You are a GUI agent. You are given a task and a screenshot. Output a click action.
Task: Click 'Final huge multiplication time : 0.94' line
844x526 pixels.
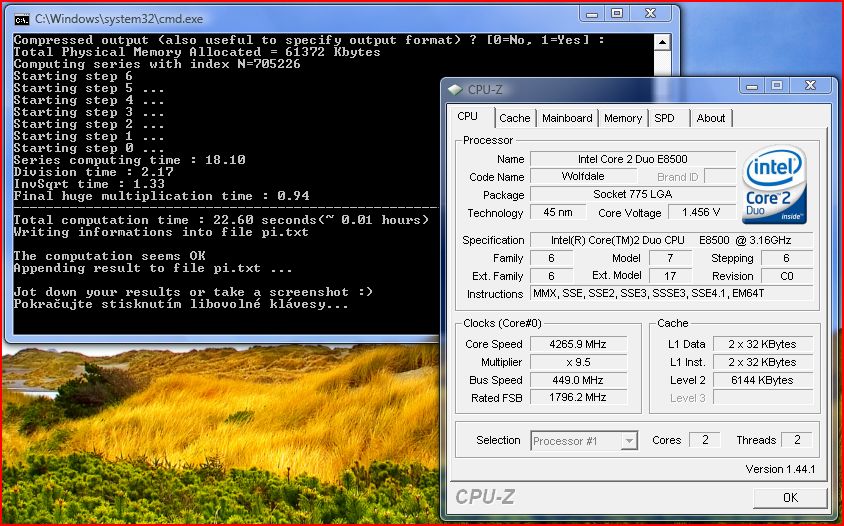pos(161,196)
